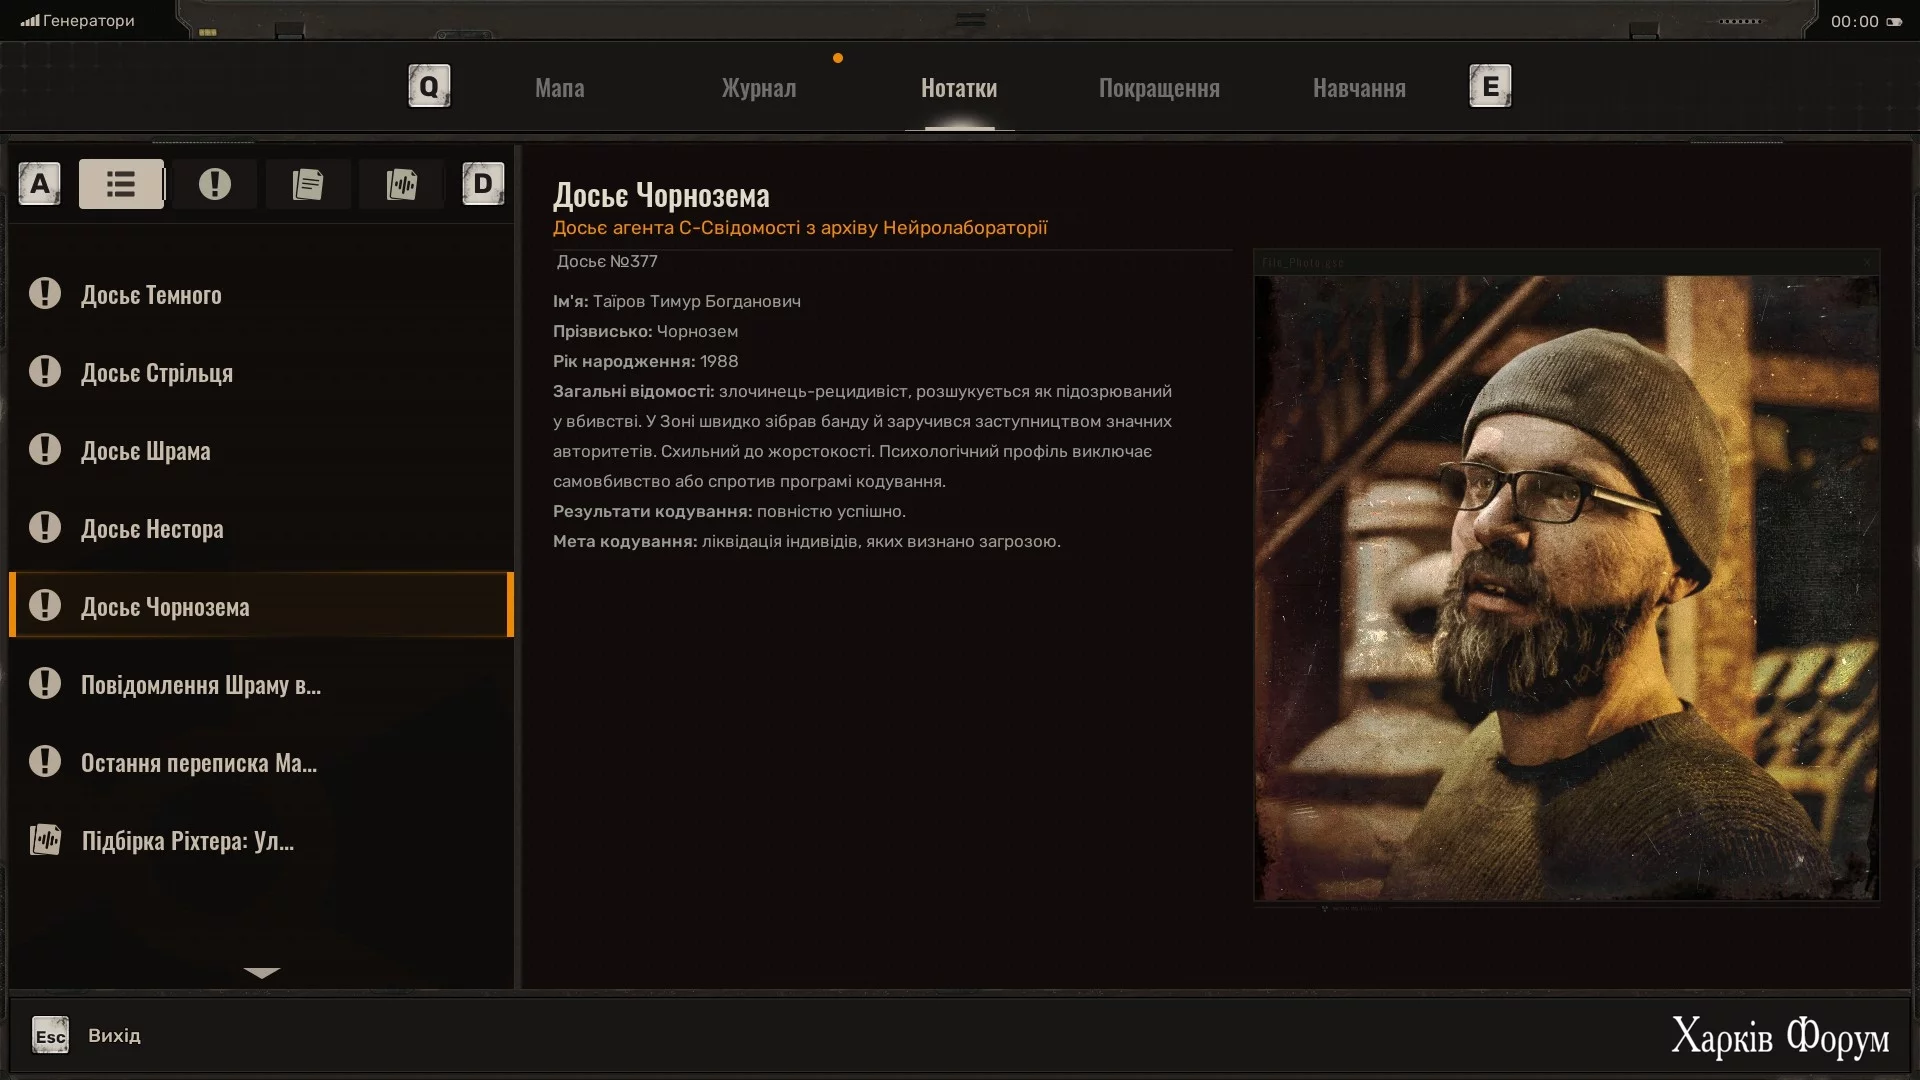1920x1080 pixels.
Task: Select the Досьє Чорнозема note
Action: [261, 605]
